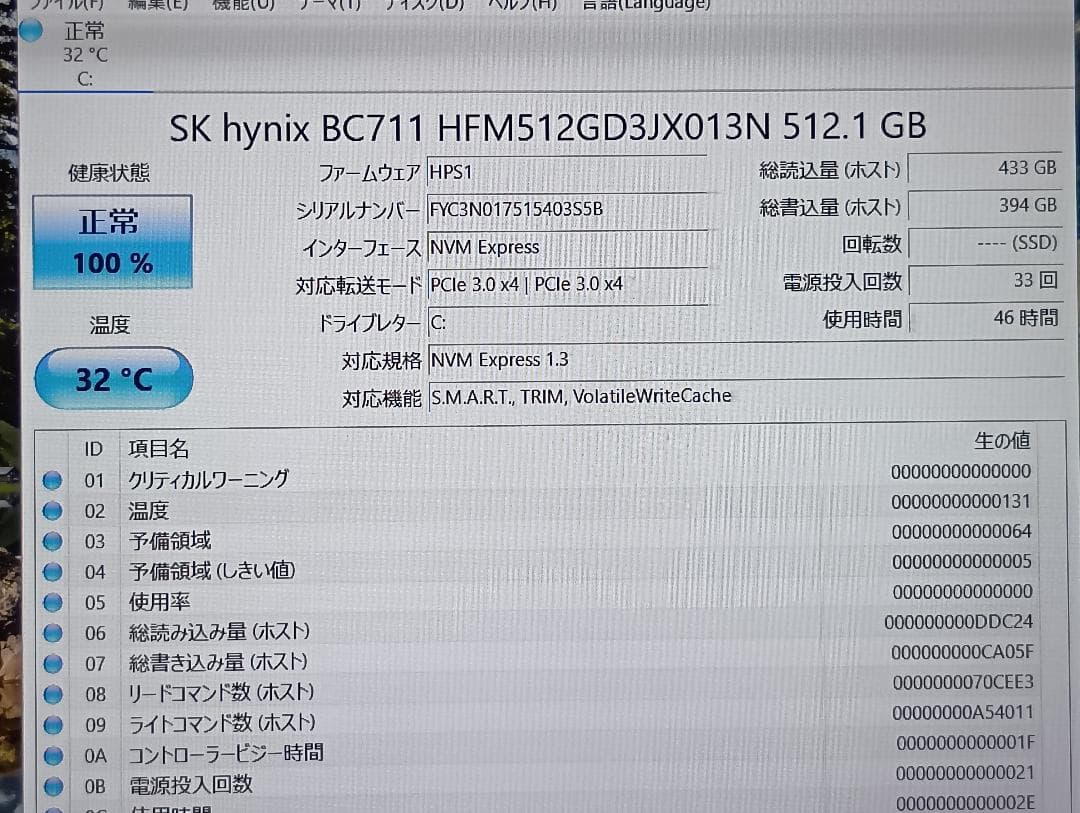Click raw value 0000000000001F
The height and width of the screenshot is (813, 1080).
[x=966, y=743]
